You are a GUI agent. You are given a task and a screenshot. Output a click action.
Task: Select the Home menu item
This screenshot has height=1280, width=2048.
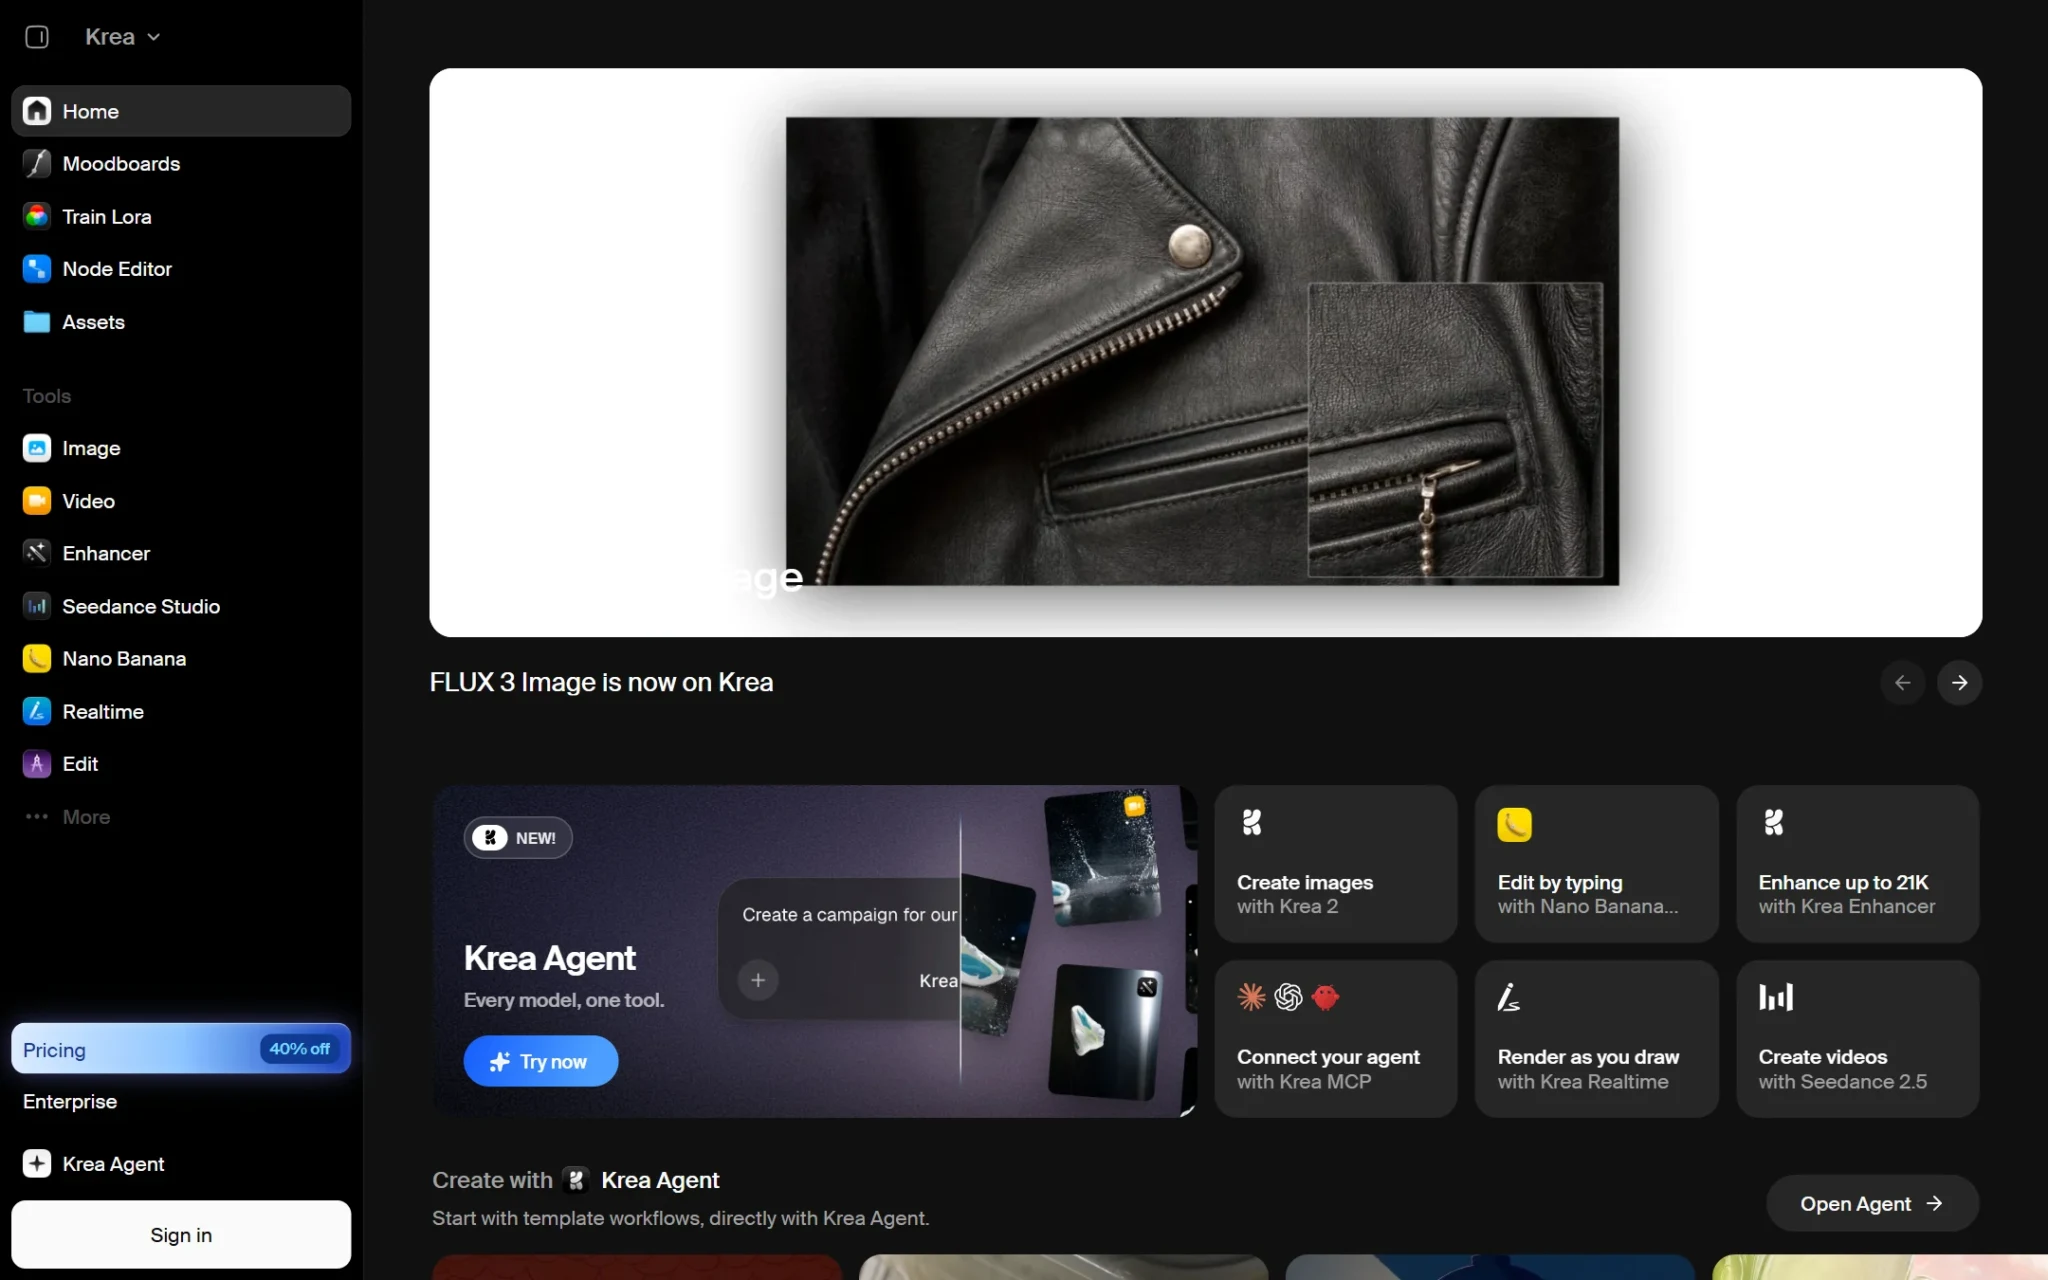181,111
